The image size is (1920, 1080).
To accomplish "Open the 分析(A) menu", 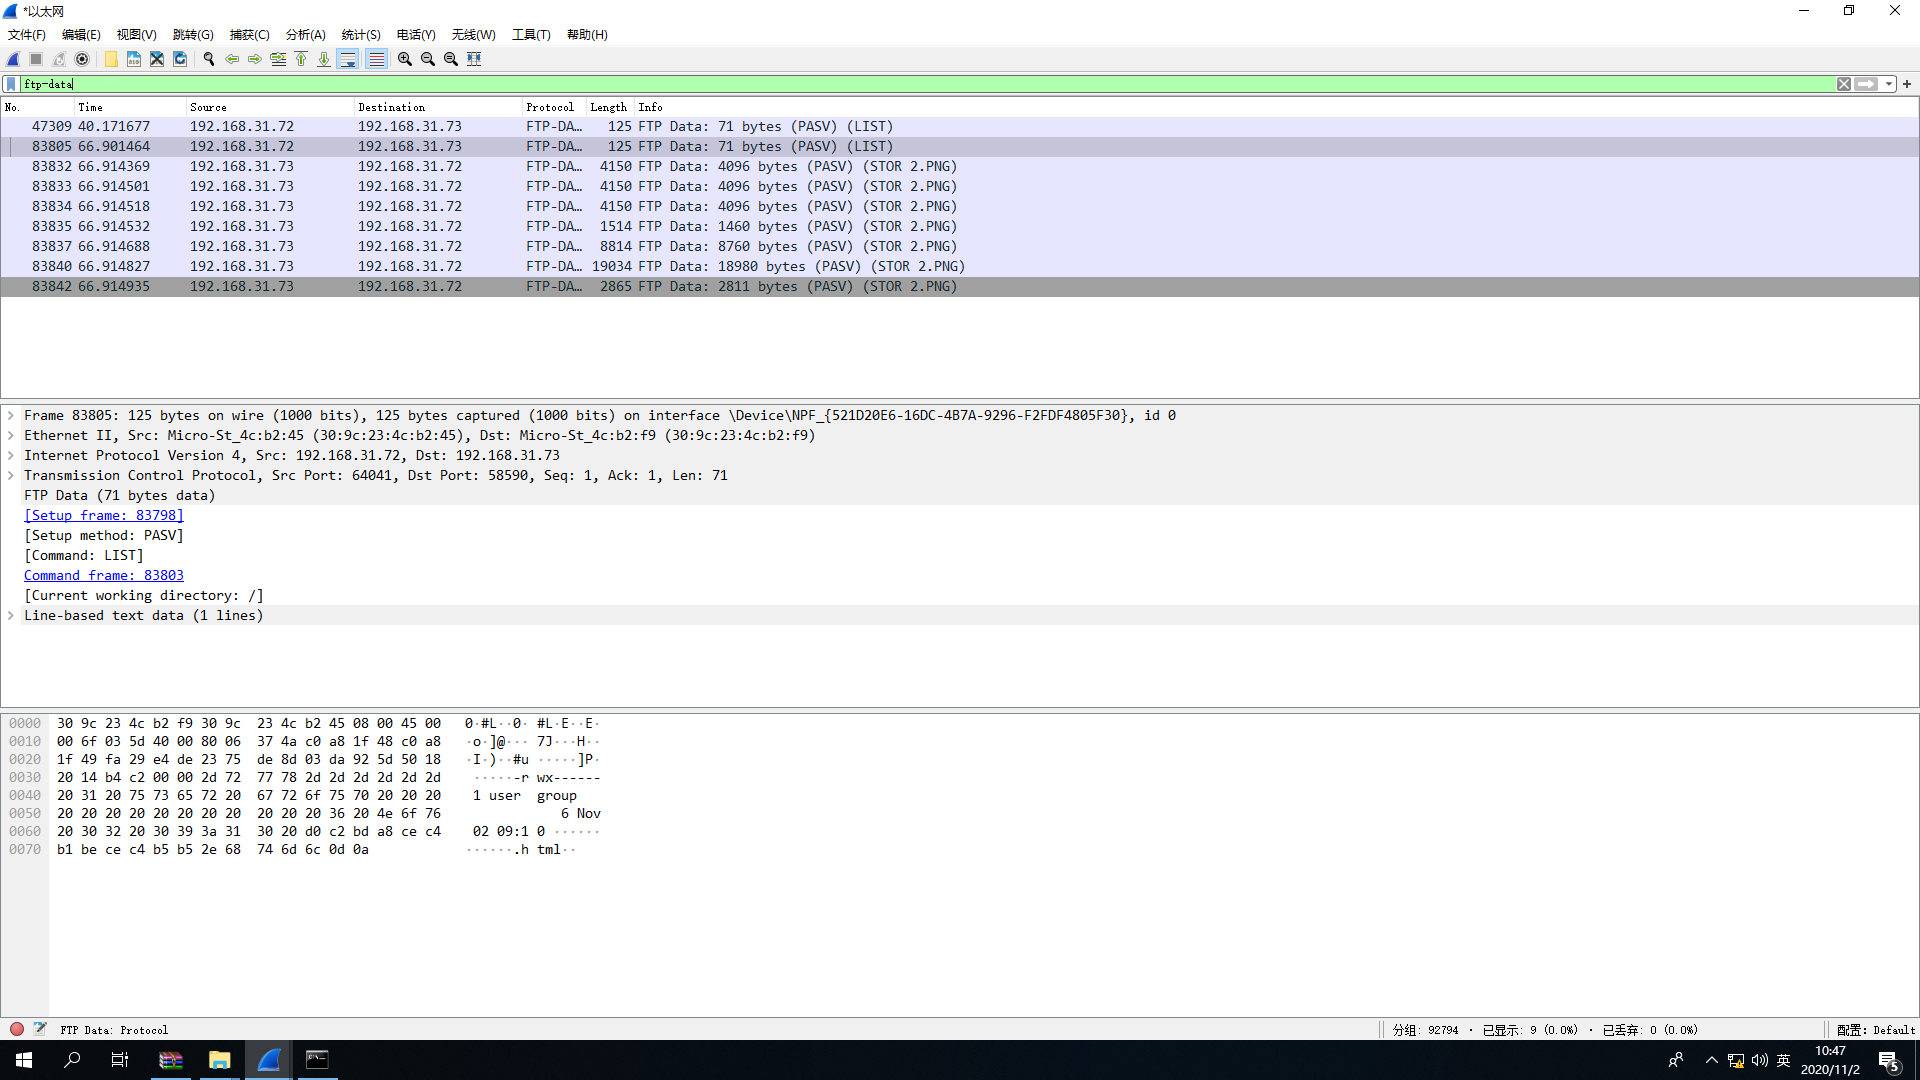I will pos(305,34).
